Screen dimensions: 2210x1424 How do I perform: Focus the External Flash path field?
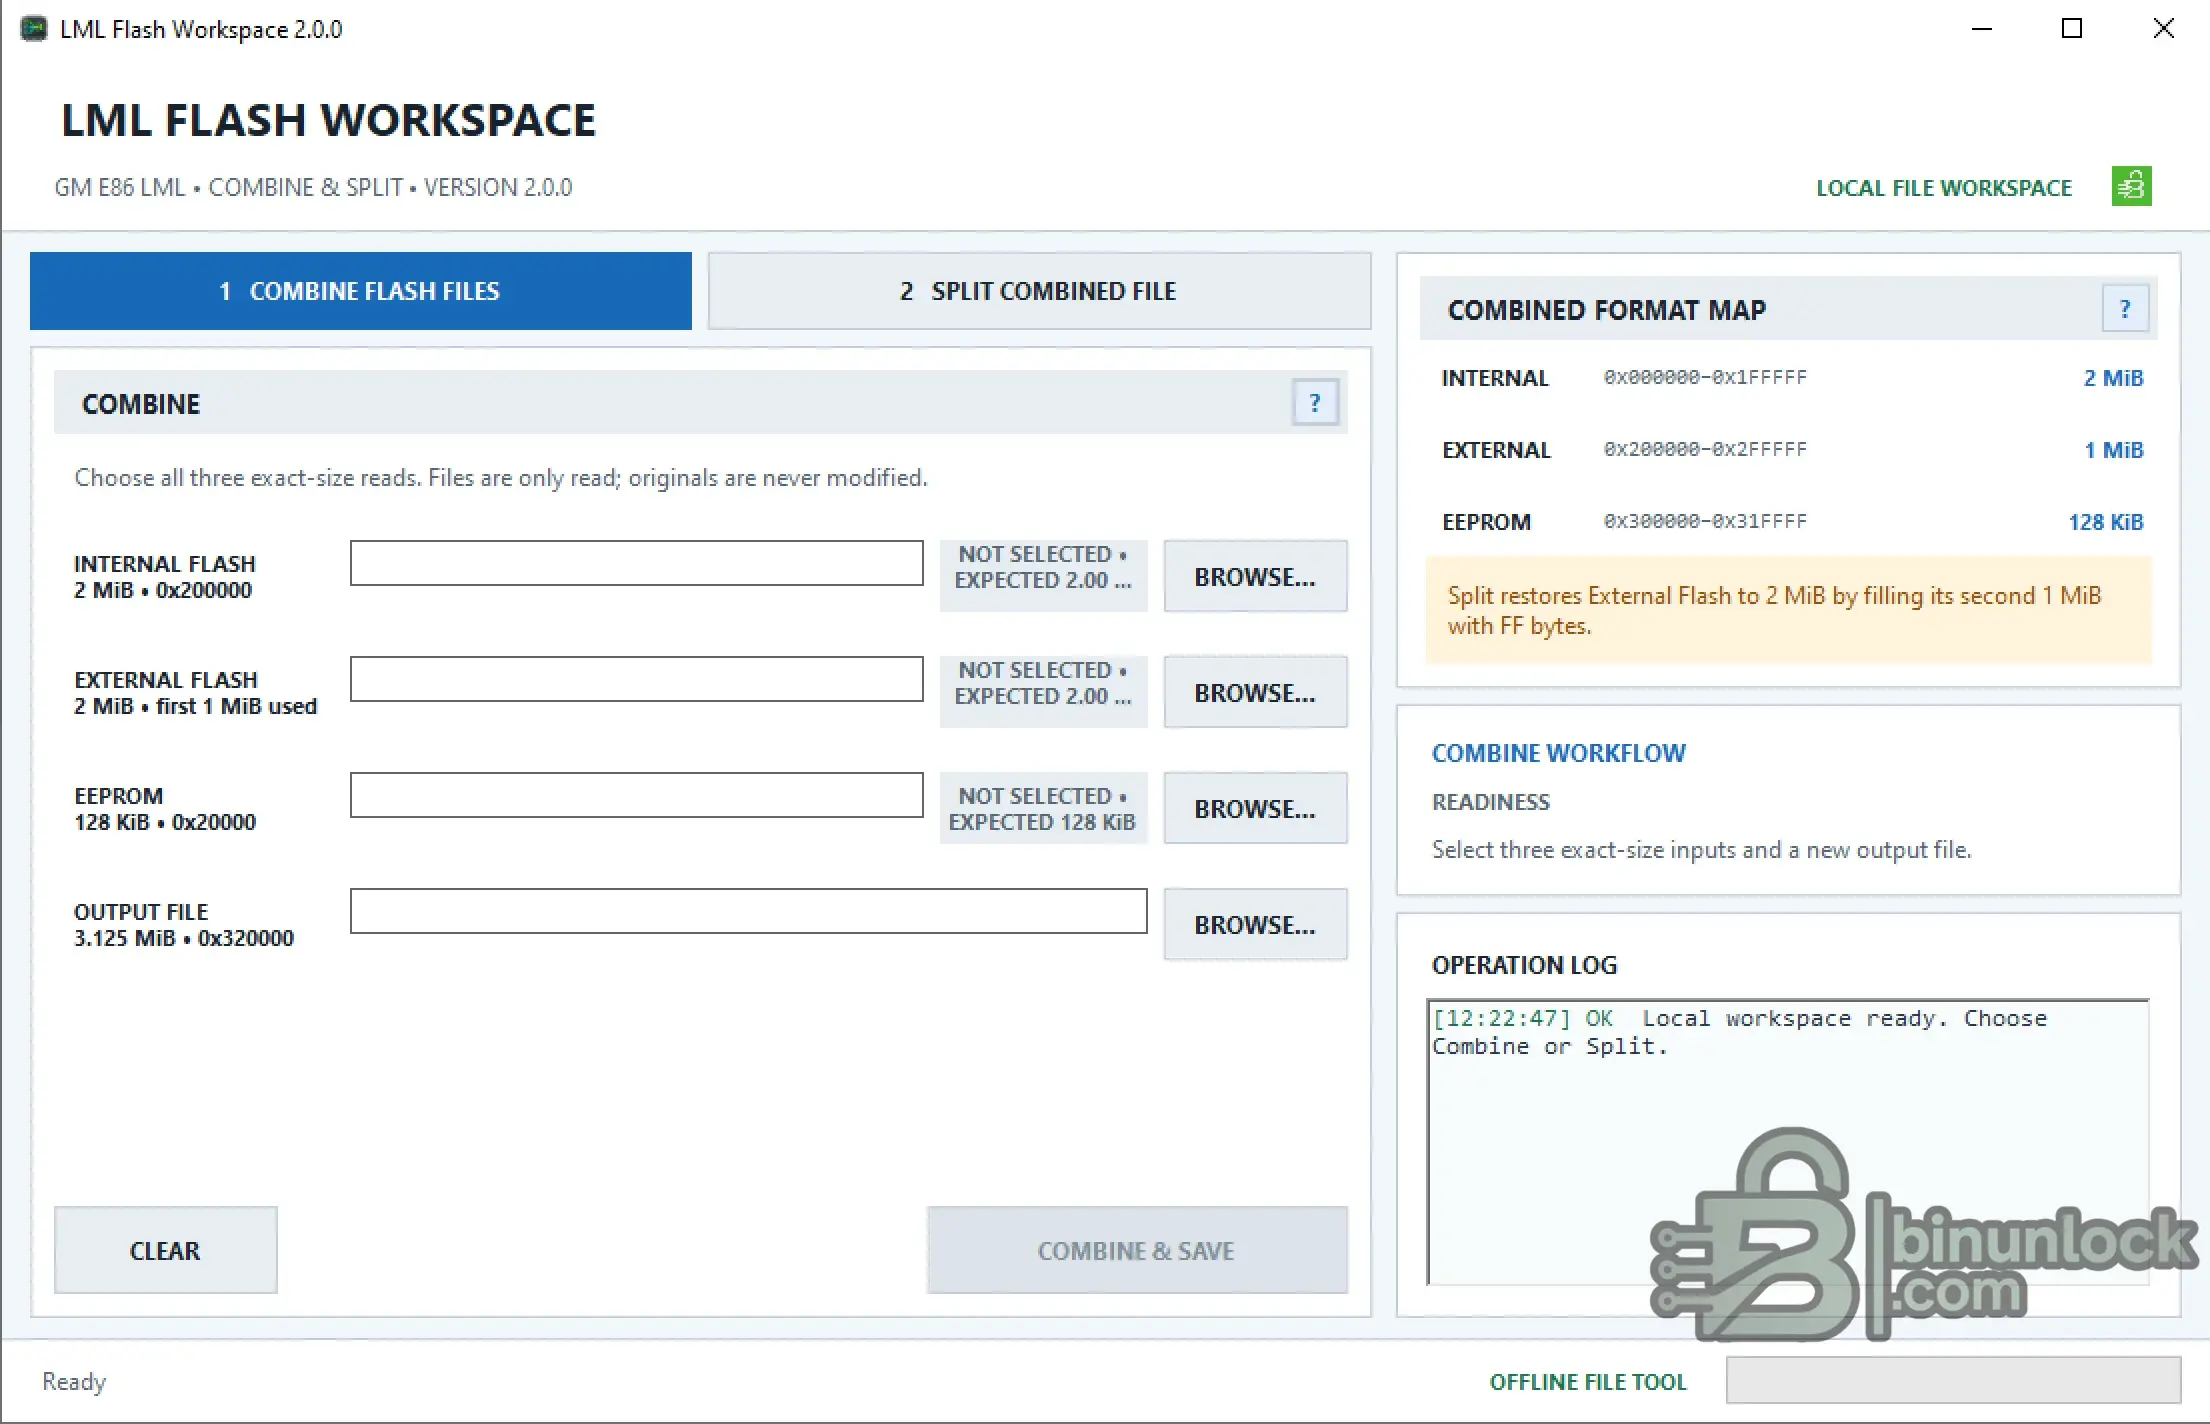637,679
